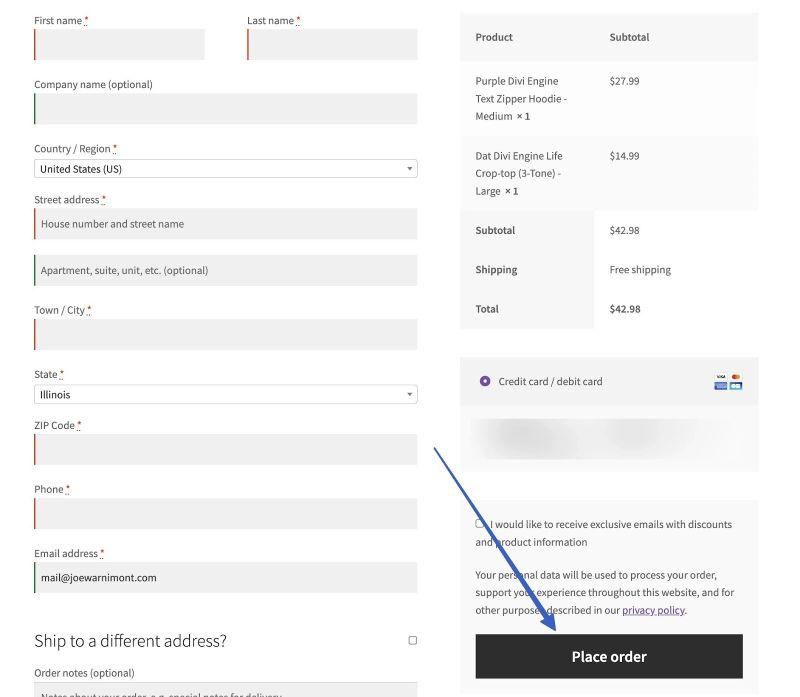
Task: Click the First name input field
Action: tap(119, 44)
